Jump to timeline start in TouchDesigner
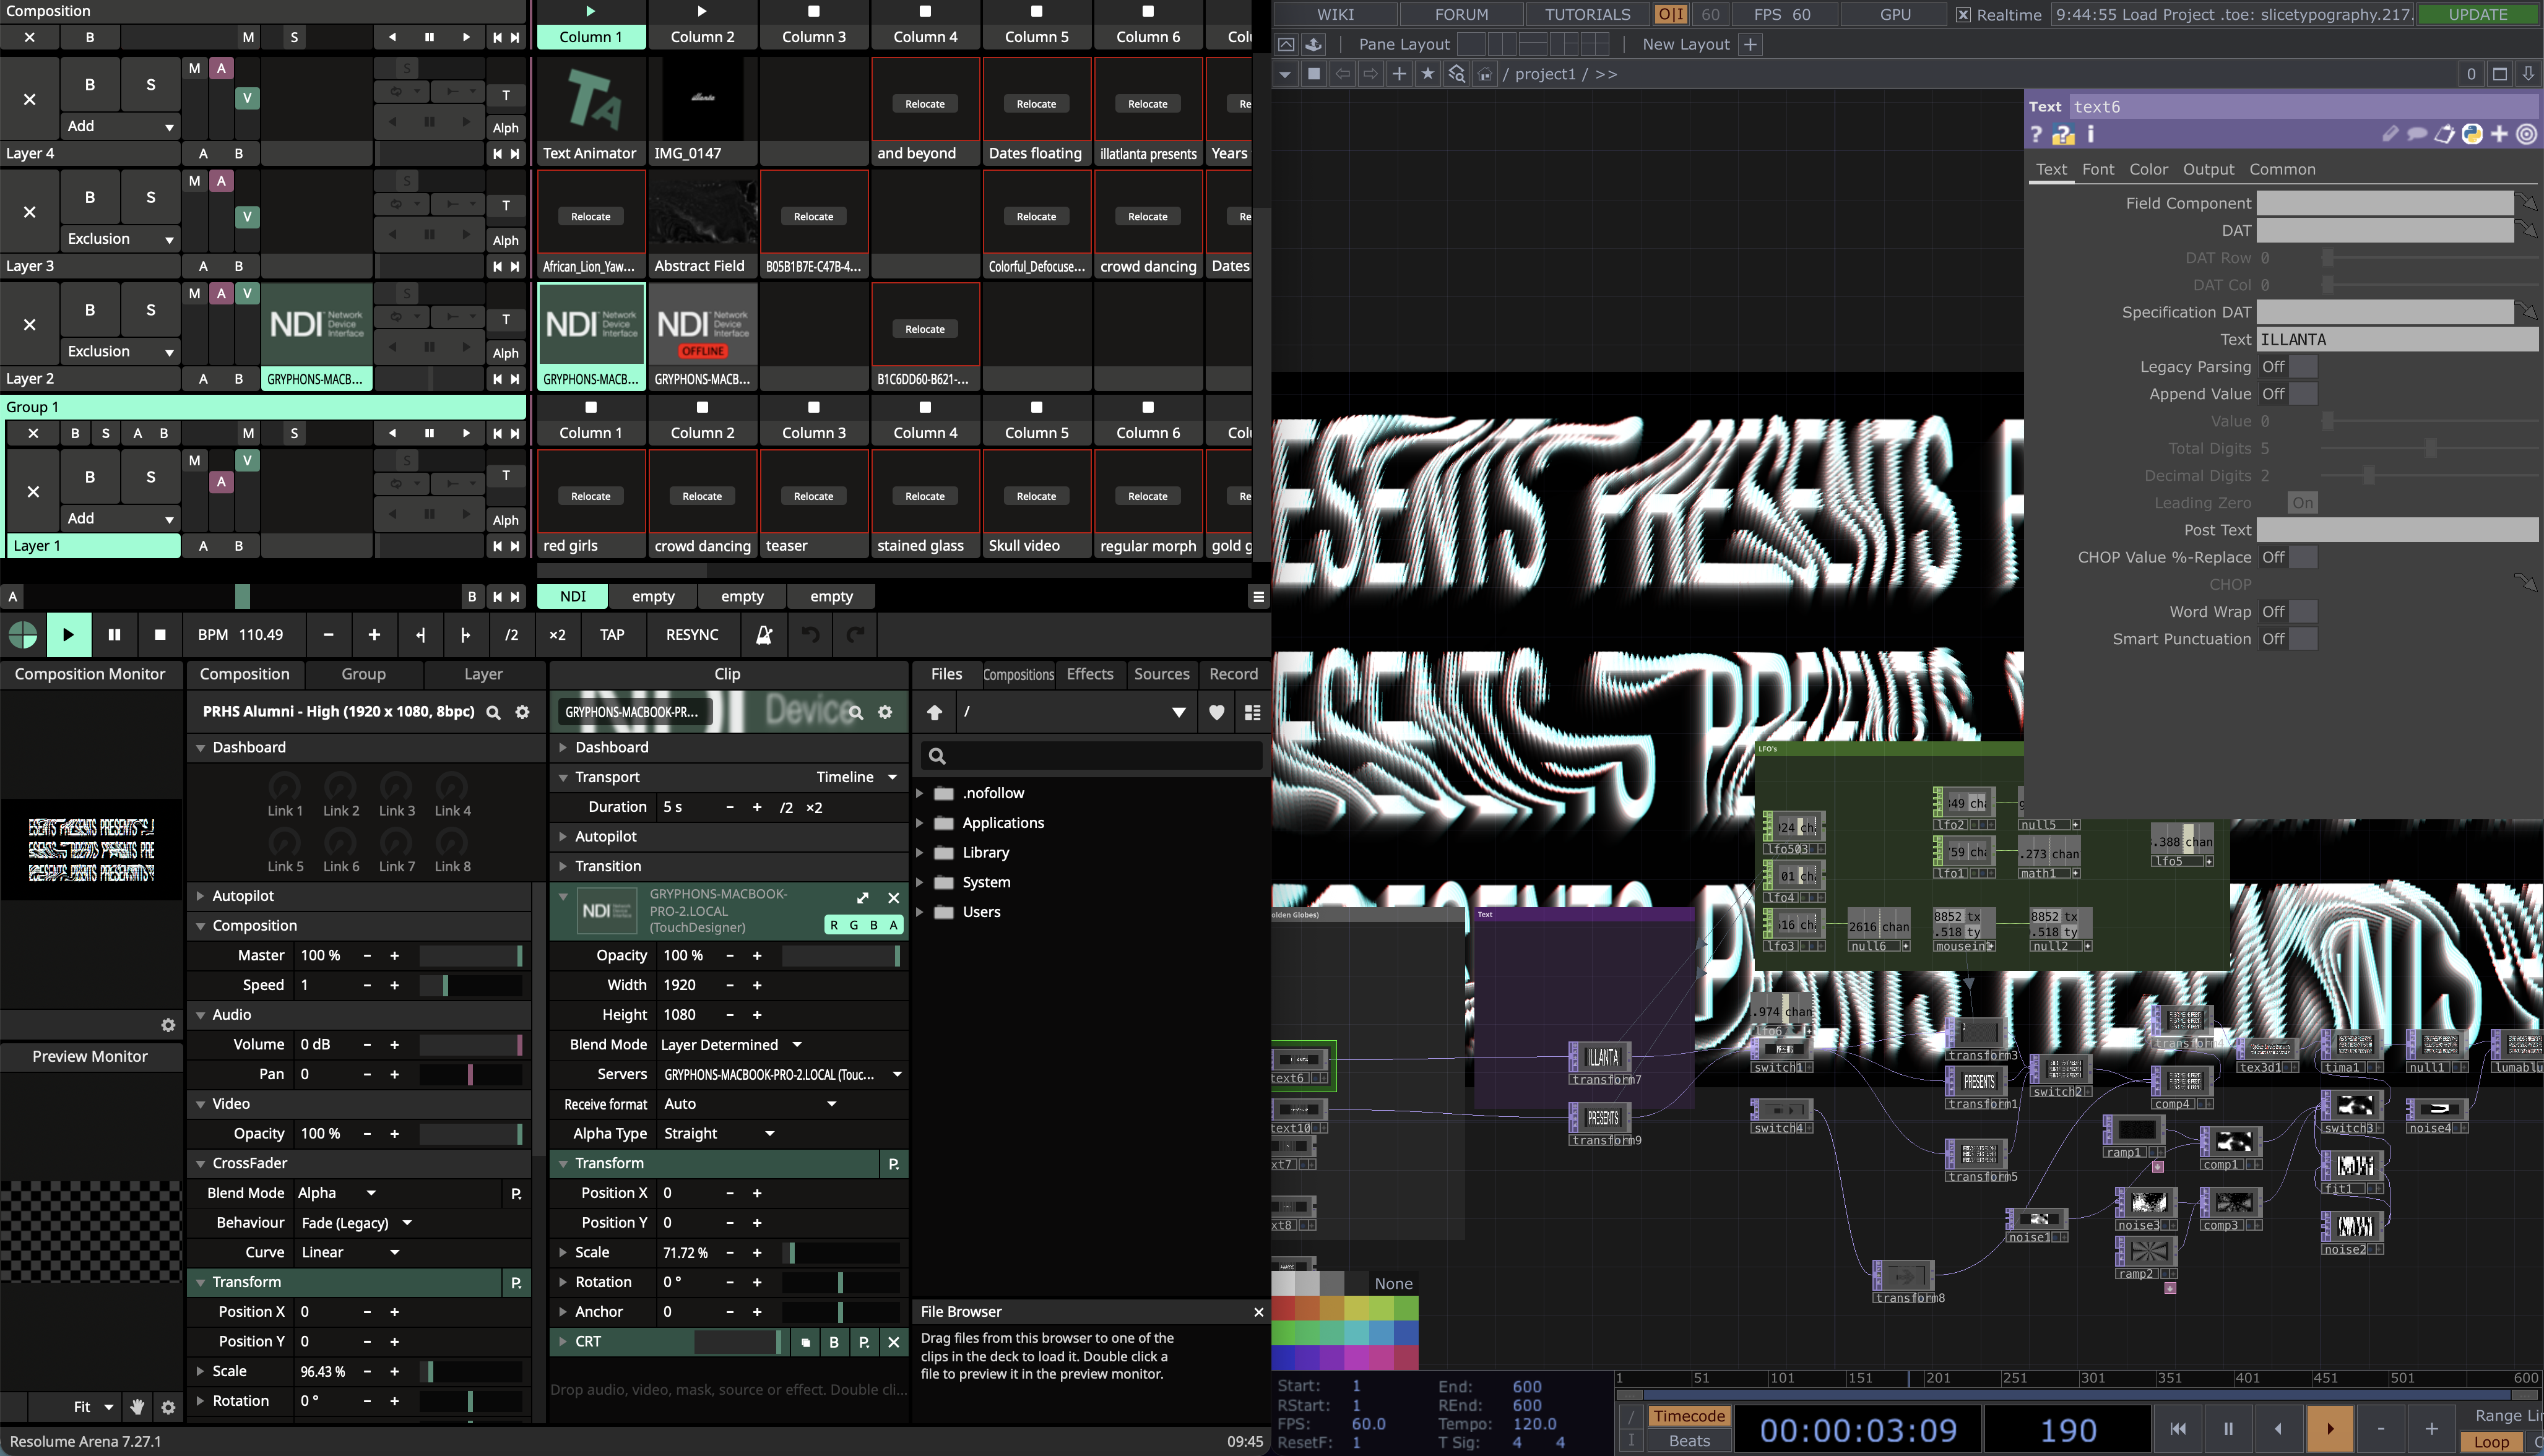Viewport: 2544px width, 1456px height. click(x=2177, y=1429)
